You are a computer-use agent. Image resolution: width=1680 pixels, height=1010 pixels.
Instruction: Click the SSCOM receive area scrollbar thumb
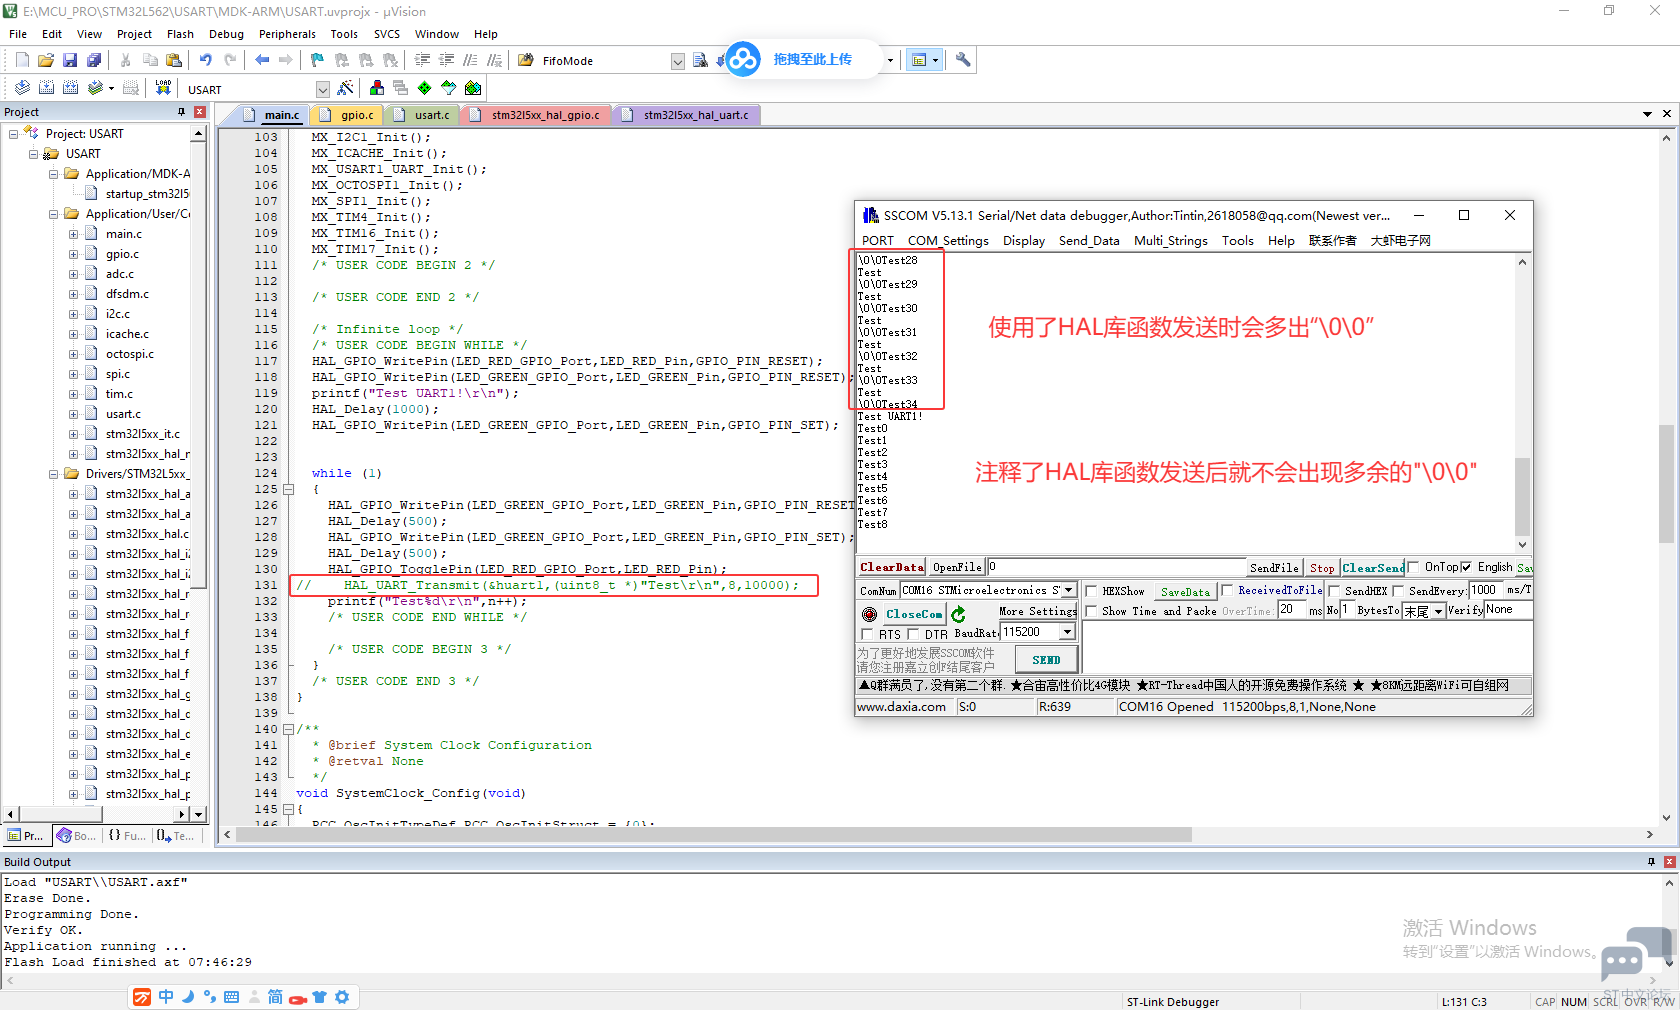(x=1522, y=497)
